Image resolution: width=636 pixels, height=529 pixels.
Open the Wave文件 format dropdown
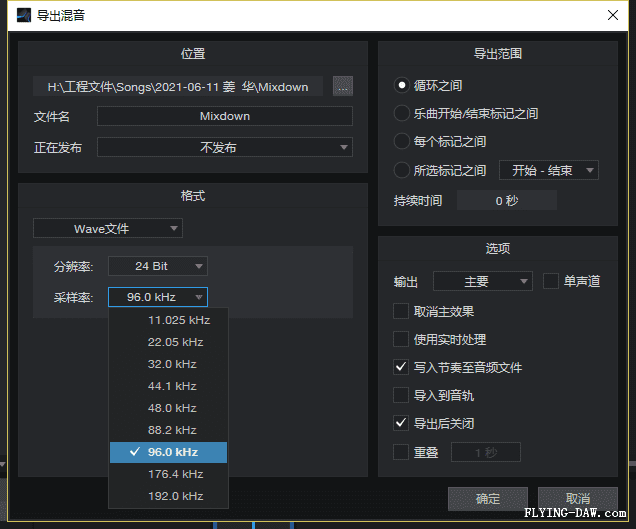tap(108, 229)
